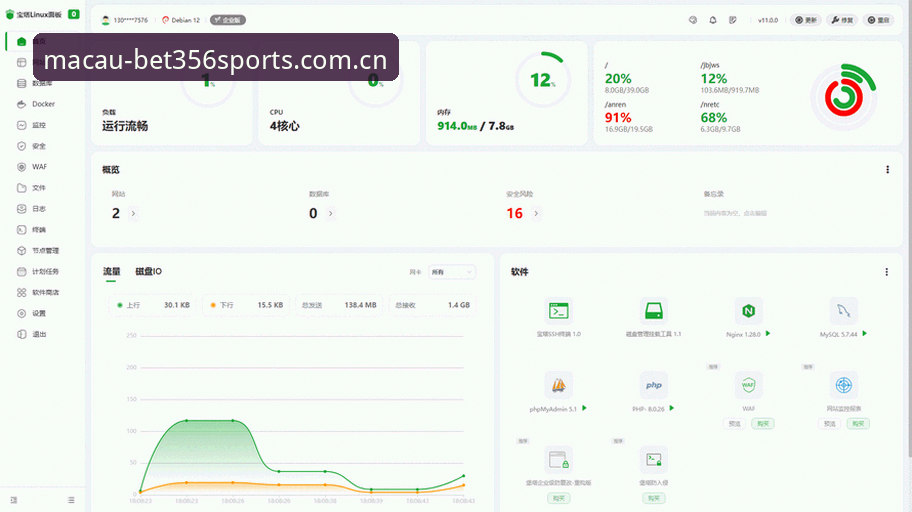This screenshot has height=512, width=912.
Task: Open the 磁盘管理挂载工具 1.1 software icon
Action: click(x=653, y=311)
